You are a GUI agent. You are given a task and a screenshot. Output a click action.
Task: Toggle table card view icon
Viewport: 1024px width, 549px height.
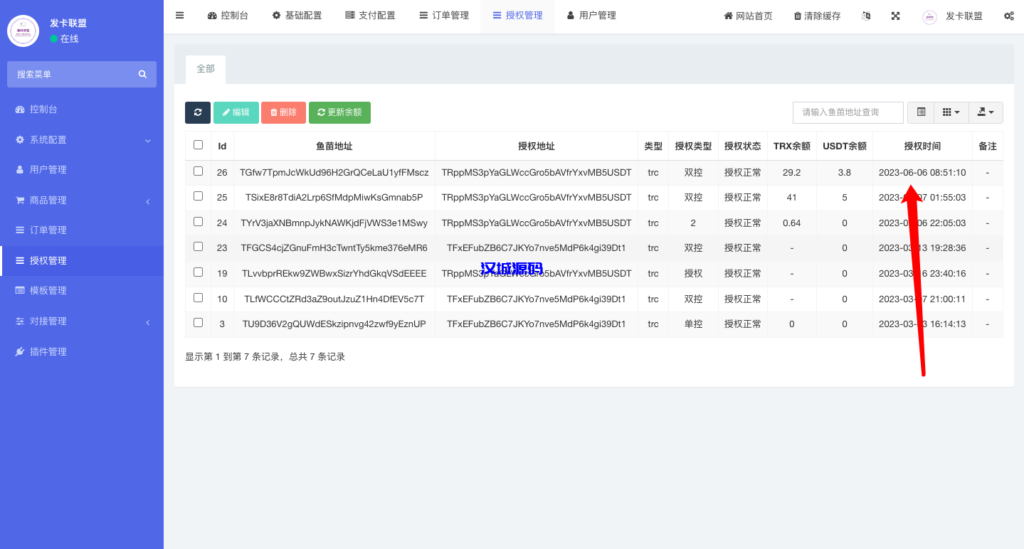pyautogui.click(x=921, y=112)
